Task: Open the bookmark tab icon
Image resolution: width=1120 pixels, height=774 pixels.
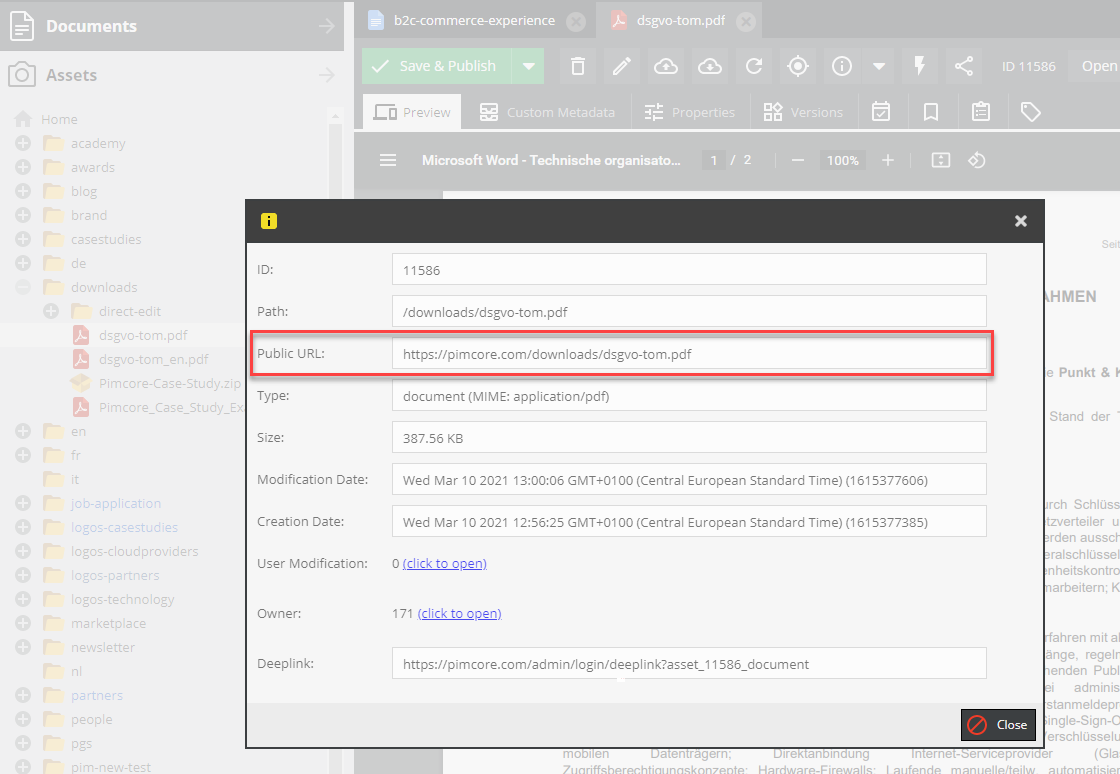Action: point(931,112)
